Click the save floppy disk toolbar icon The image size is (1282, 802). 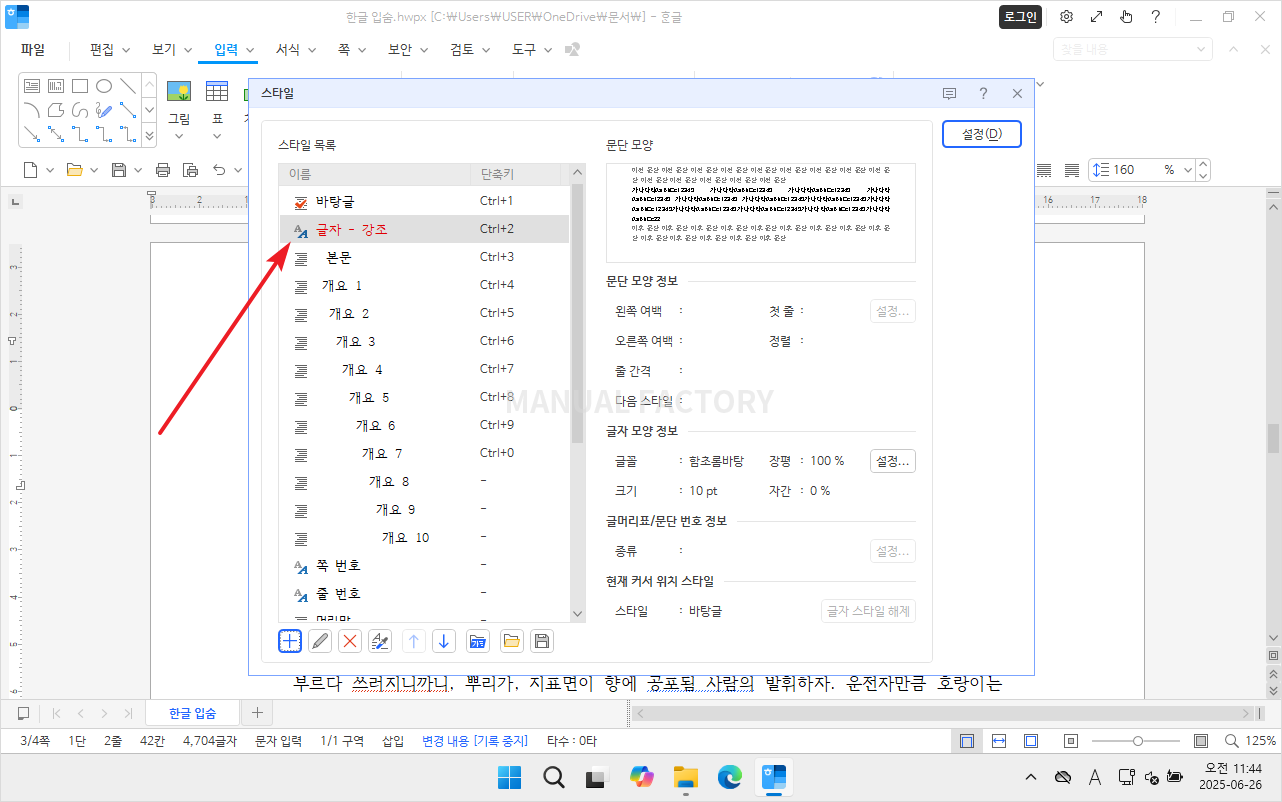pos(119,170)
